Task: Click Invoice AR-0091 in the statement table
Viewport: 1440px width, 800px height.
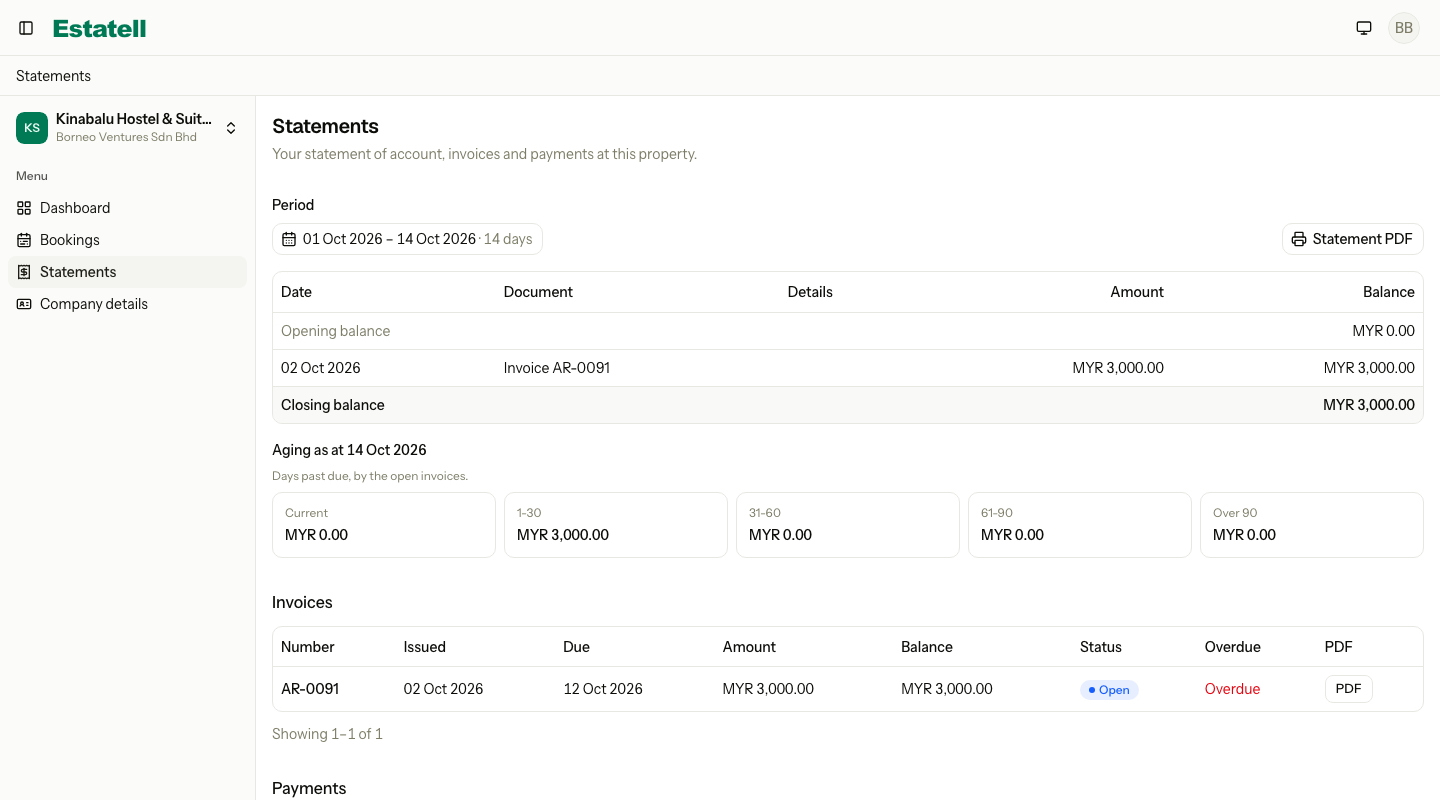Action: click(557, 368)
